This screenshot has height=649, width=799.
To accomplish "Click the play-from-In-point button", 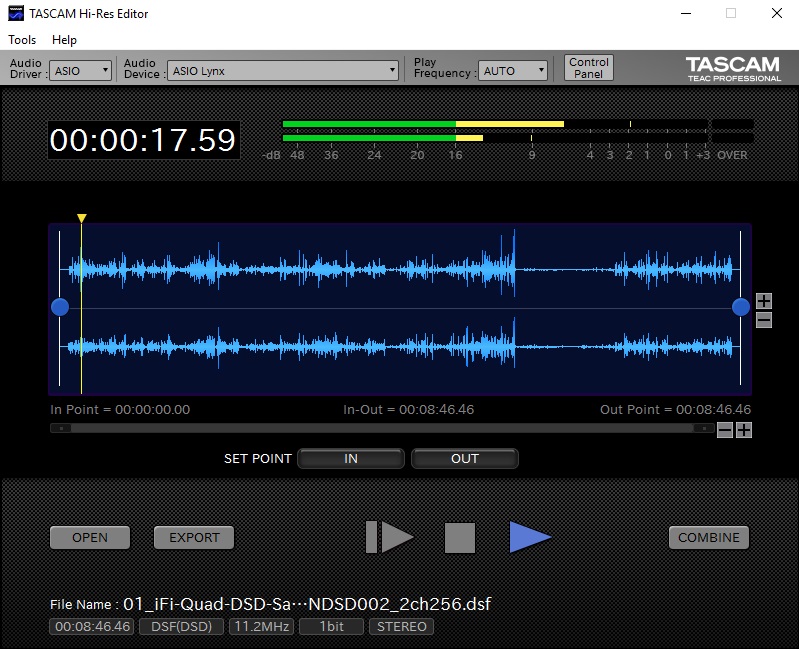I will pos(390,537).
